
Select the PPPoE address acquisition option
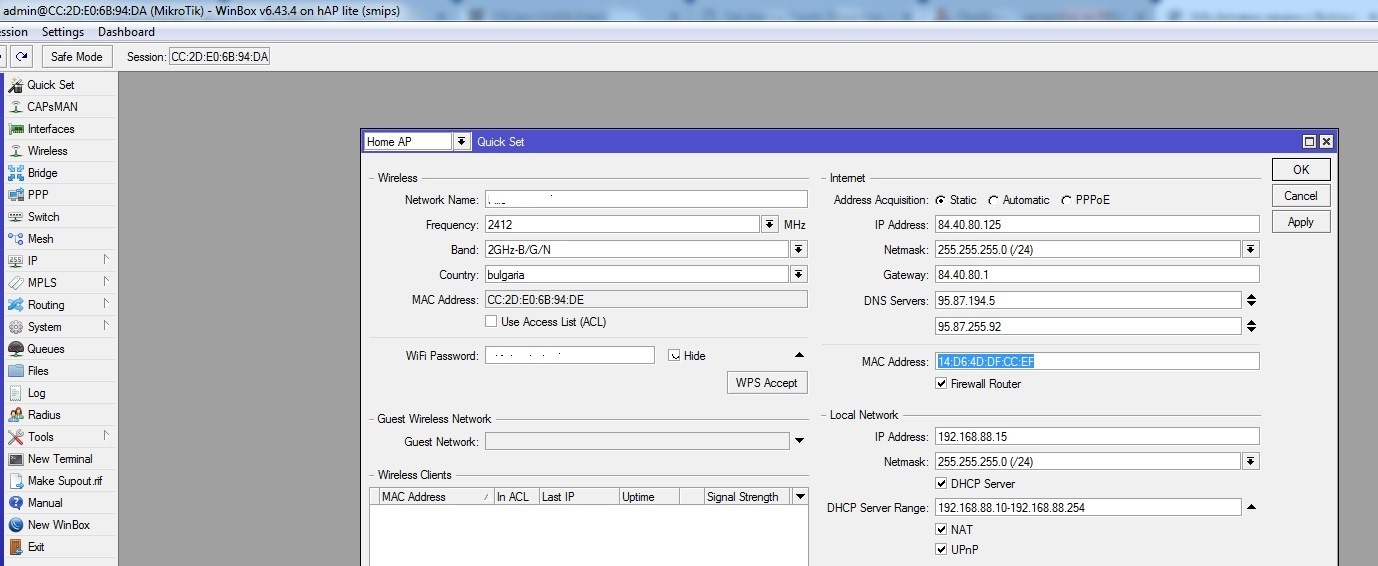pos(1067,200)
